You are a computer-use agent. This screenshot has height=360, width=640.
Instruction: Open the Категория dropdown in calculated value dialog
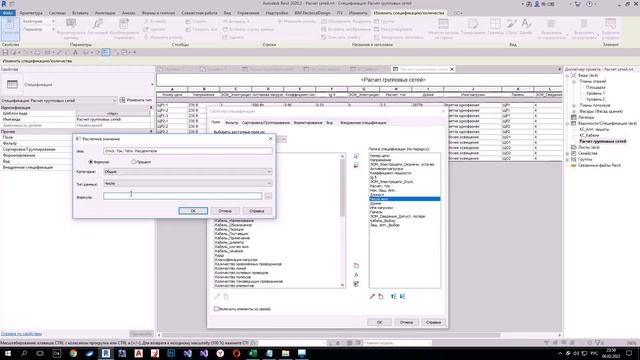point(188,172)
